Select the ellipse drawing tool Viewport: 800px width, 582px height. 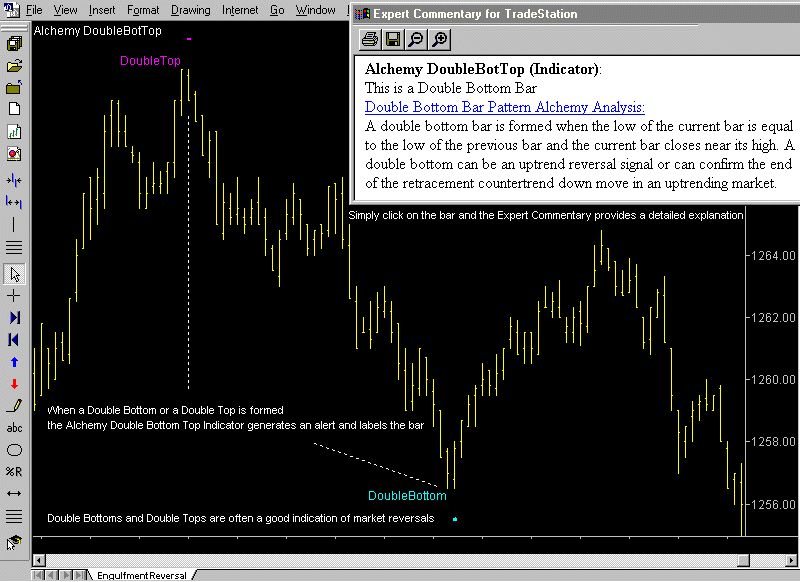coord(14,450)
